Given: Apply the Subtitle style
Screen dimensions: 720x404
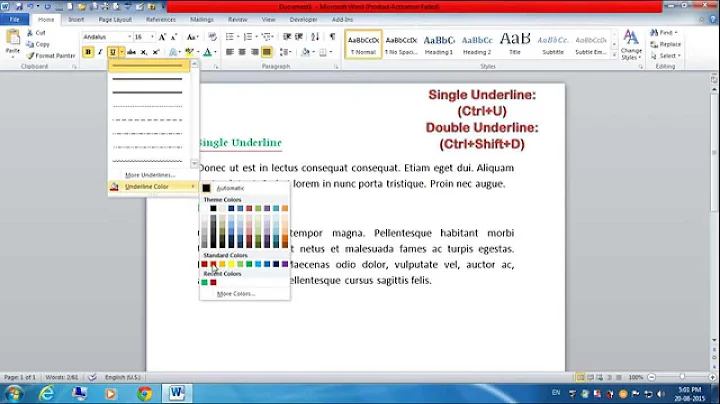Looking at the screenshot, I should pyautogui.click(x=553, y=45).
